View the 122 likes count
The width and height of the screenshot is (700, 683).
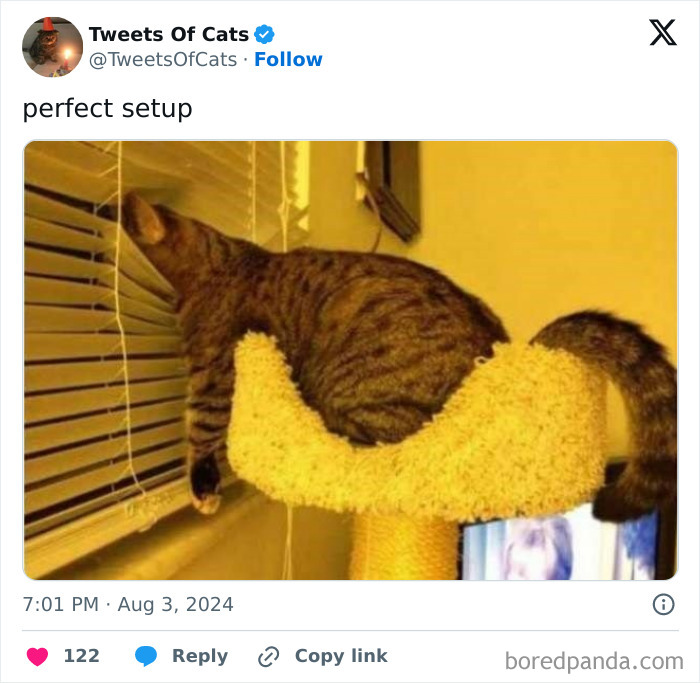[81, 656]
